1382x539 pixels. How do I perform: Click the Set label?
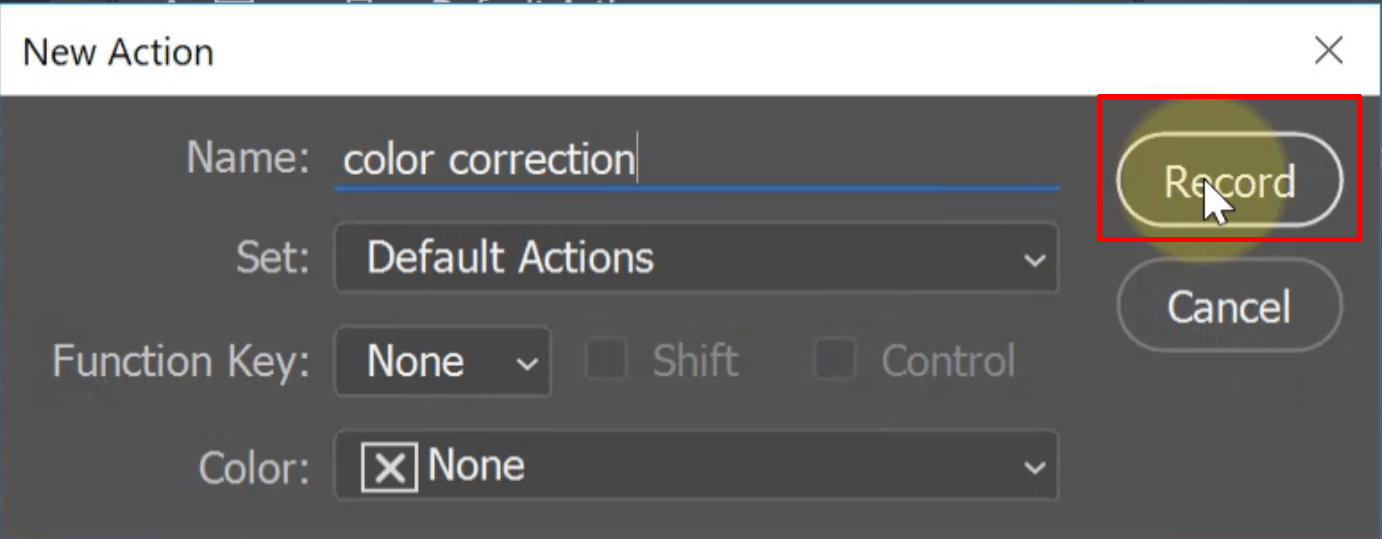(273, 258)
